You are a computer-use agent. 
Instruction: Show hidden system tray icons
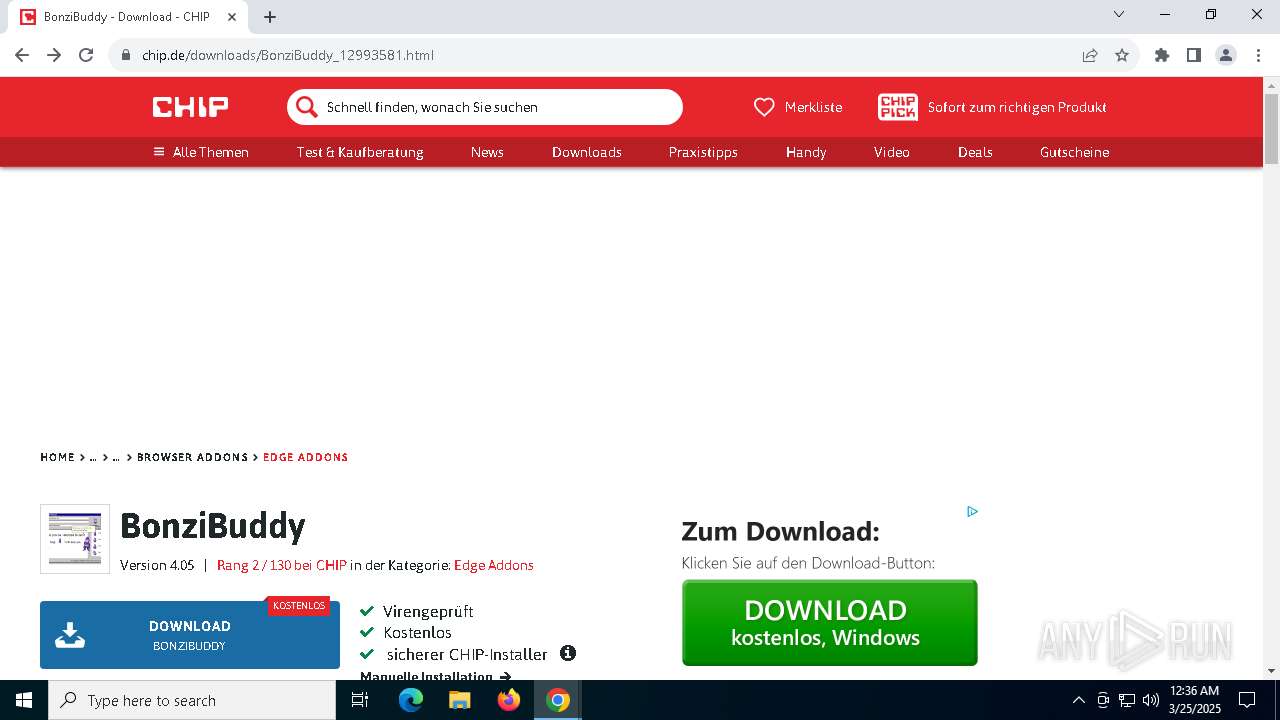(1078, 700)
